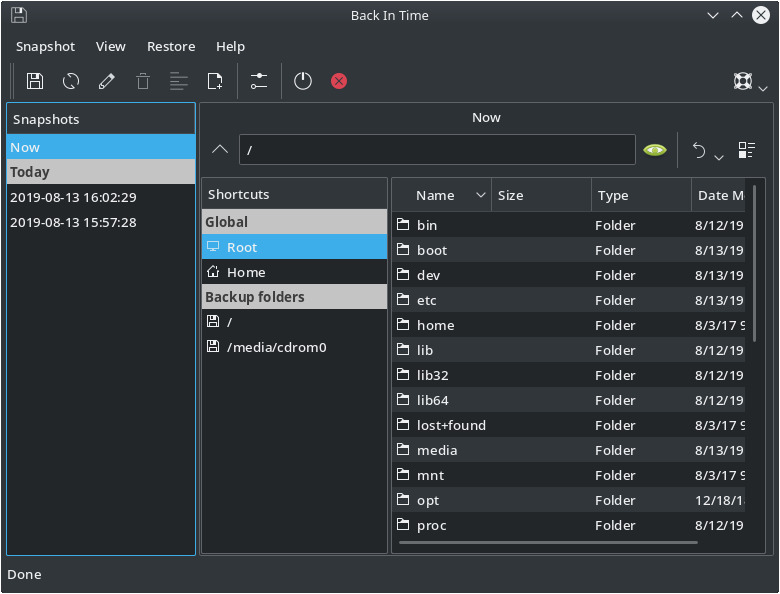This screenshot has height=594, width=780.
Task: Select the boot folder row
Action: (x=569, y=250)
